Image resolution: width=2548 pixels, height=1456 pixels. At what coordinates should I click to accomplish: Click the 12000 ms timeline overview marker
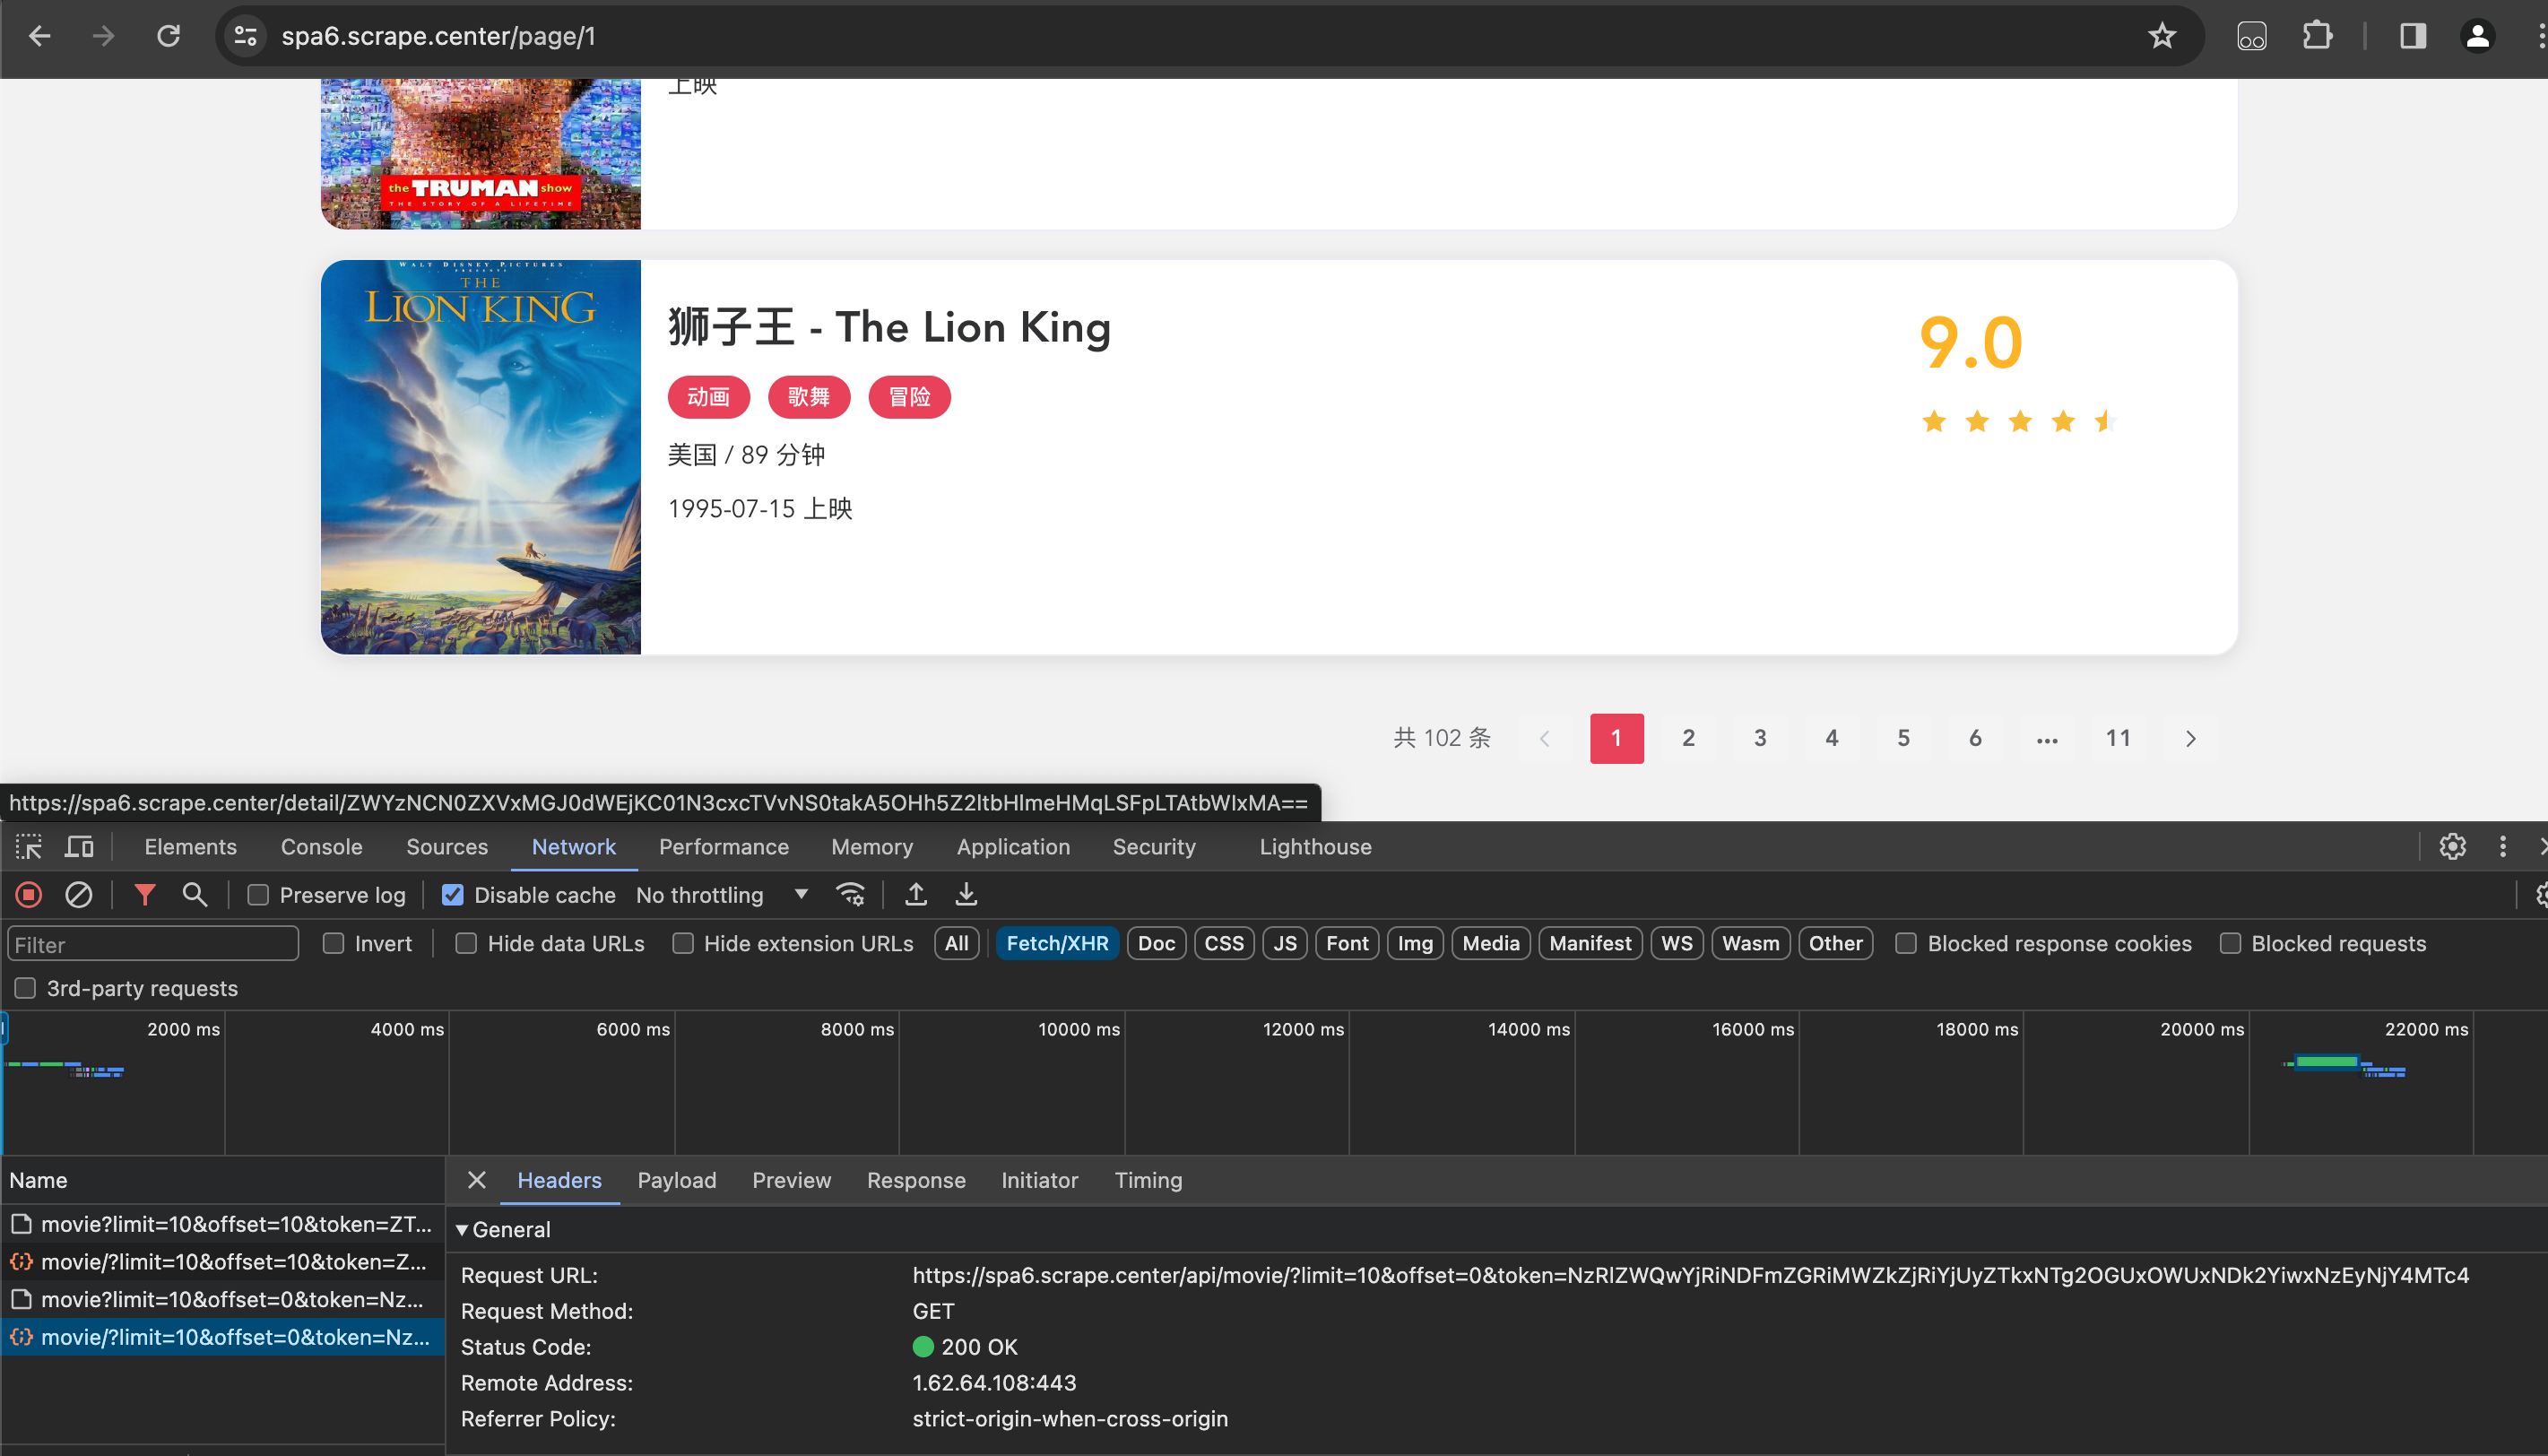pos(1302,1029)
